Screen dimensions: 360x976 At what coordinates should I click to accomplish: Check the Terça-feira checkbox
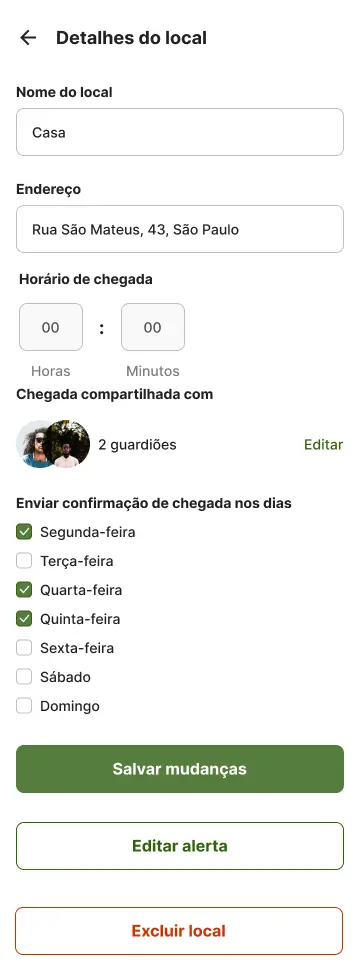click(x=24, y=561)
